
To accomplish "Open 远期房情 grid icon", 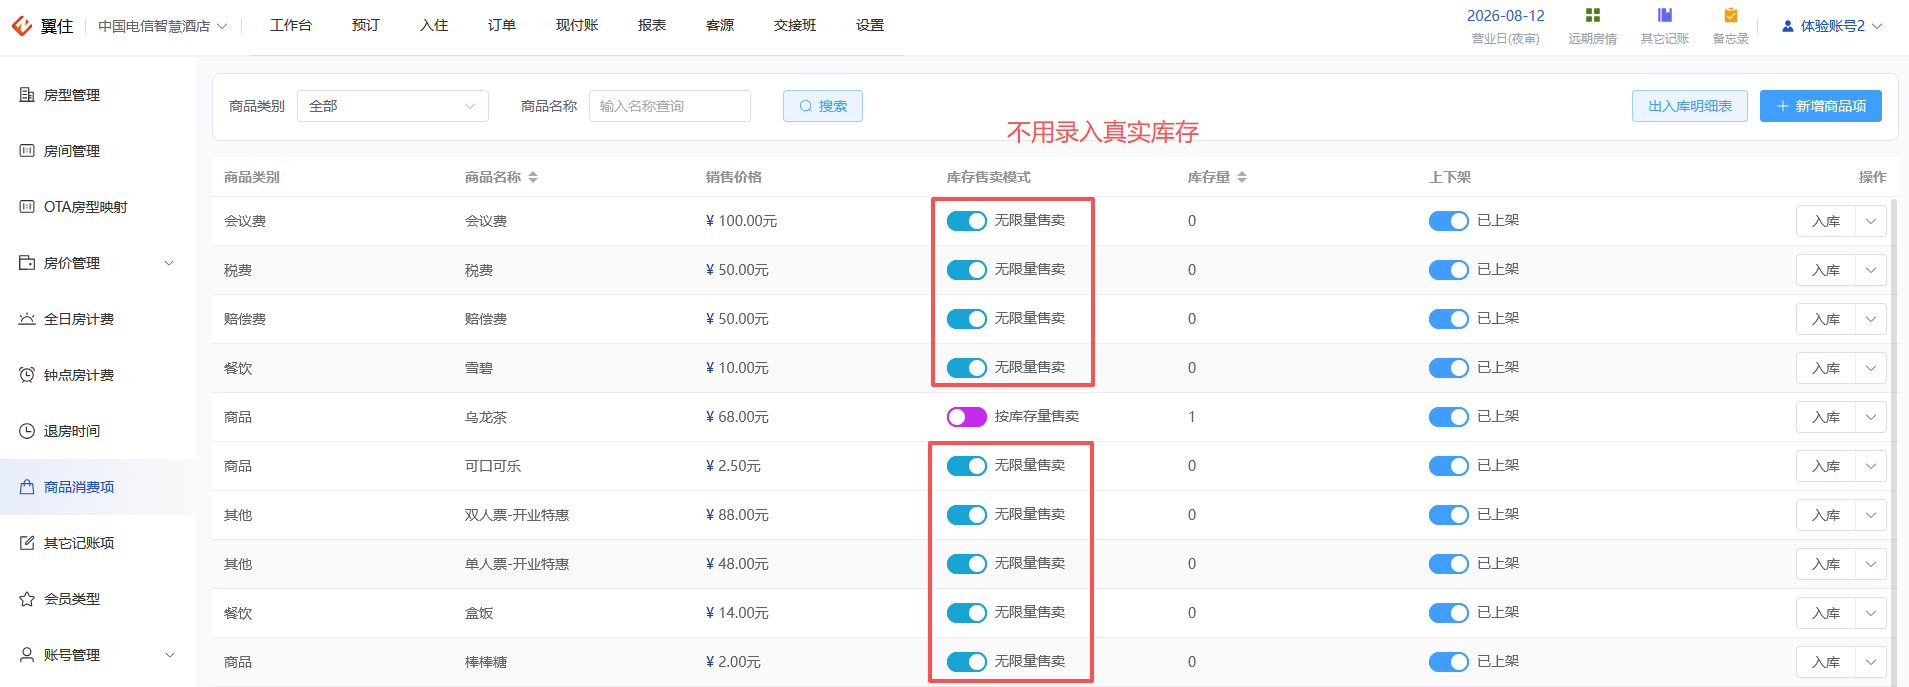I will point(1593,15).
